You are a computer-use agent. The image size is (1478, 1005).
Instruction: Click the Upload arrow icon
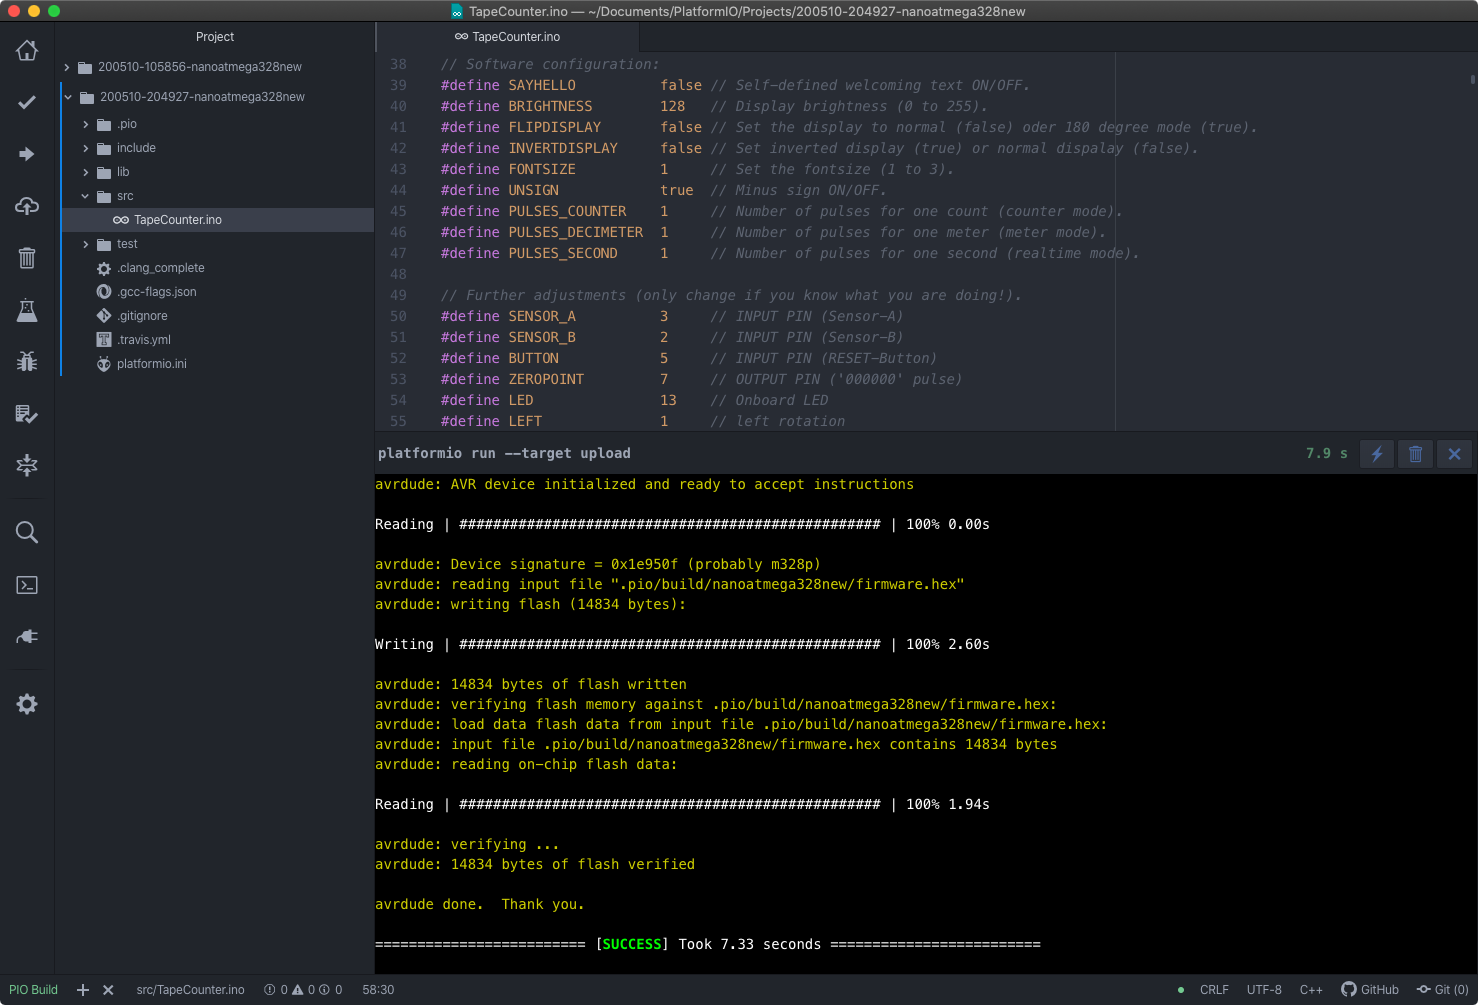27,154
